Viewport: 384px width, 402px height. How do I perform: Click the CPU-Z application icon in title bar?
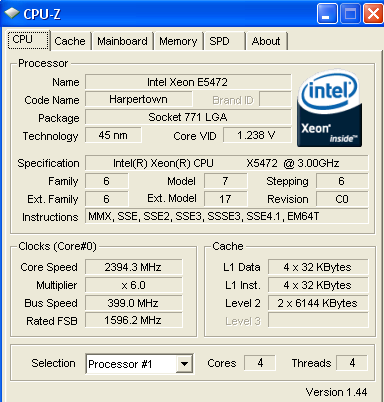click(12, 13)
